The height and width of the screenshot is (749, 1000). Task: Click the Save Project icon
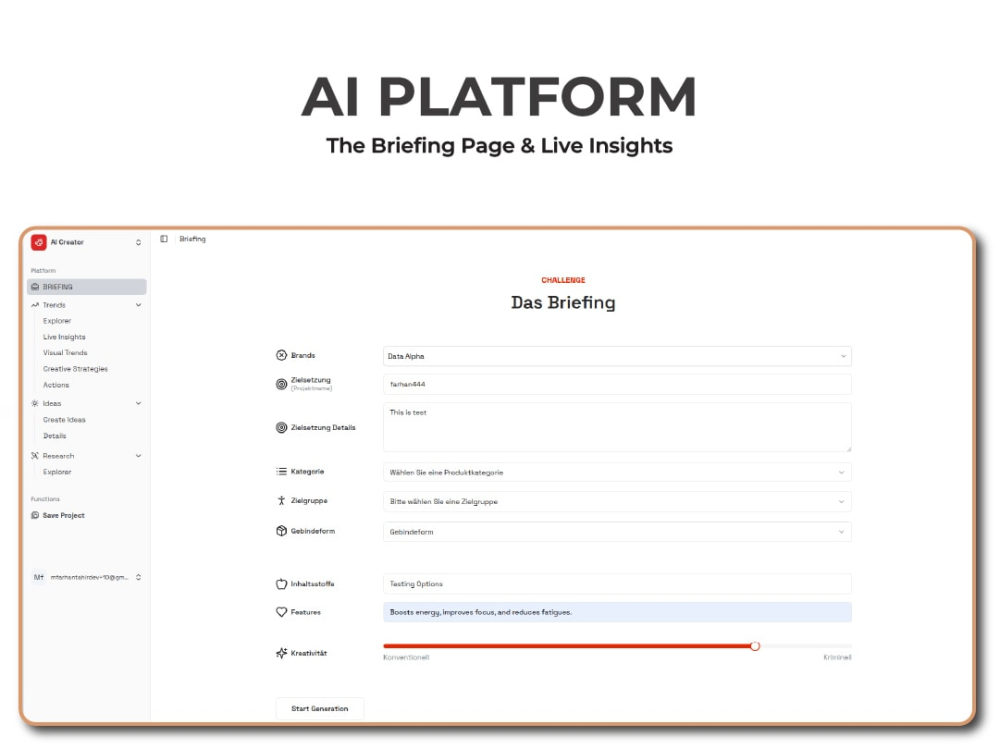(x=35, y=515)
